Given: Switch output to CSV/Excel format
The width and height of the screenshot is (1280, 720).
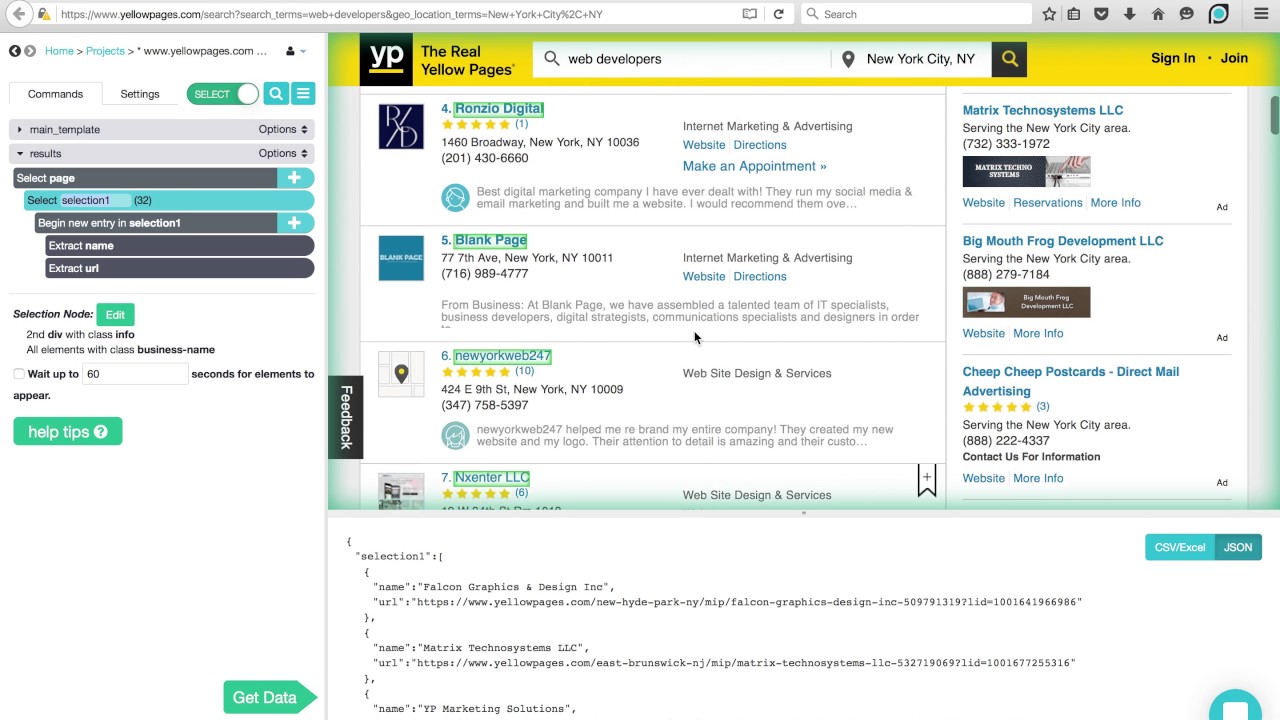Looking at the screenshot, I should [1180, 547].
